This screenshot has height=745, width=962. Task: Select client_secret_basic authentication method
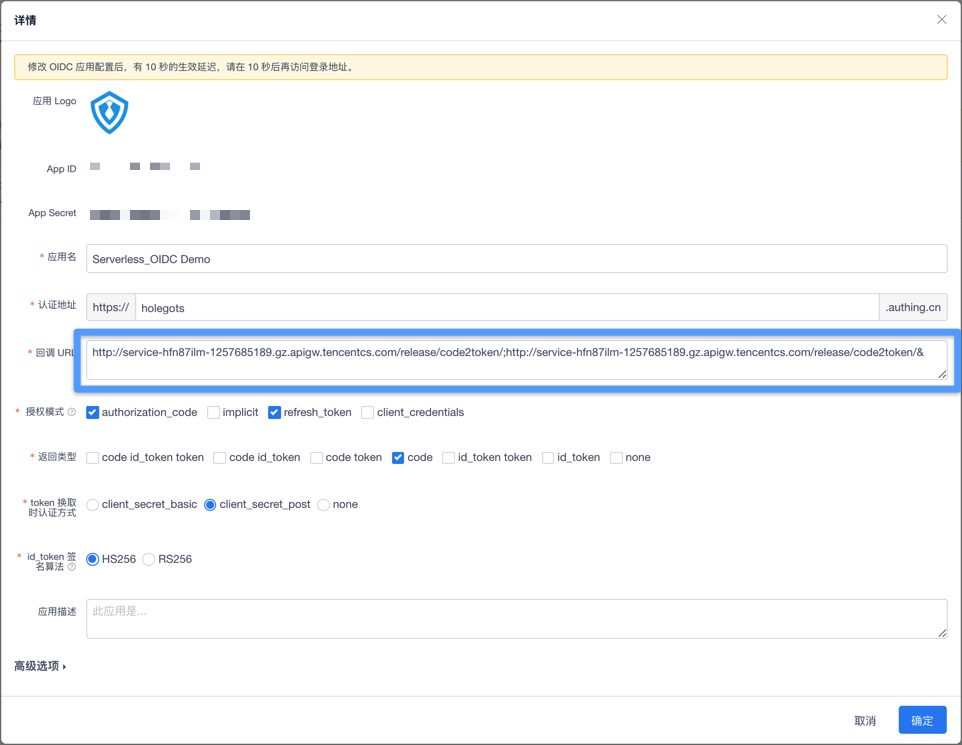(x=93, y=505)
